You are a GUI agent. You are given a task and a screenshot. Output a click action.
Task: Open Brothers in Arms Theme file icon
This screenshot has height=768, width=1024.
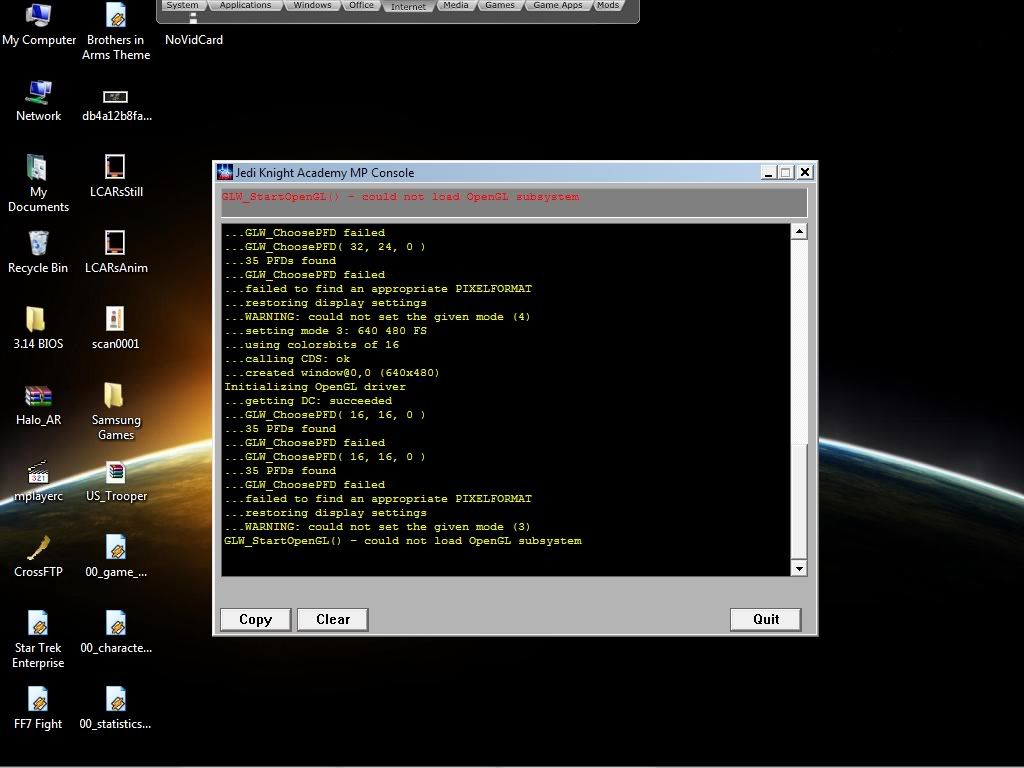tap(116, 33)
